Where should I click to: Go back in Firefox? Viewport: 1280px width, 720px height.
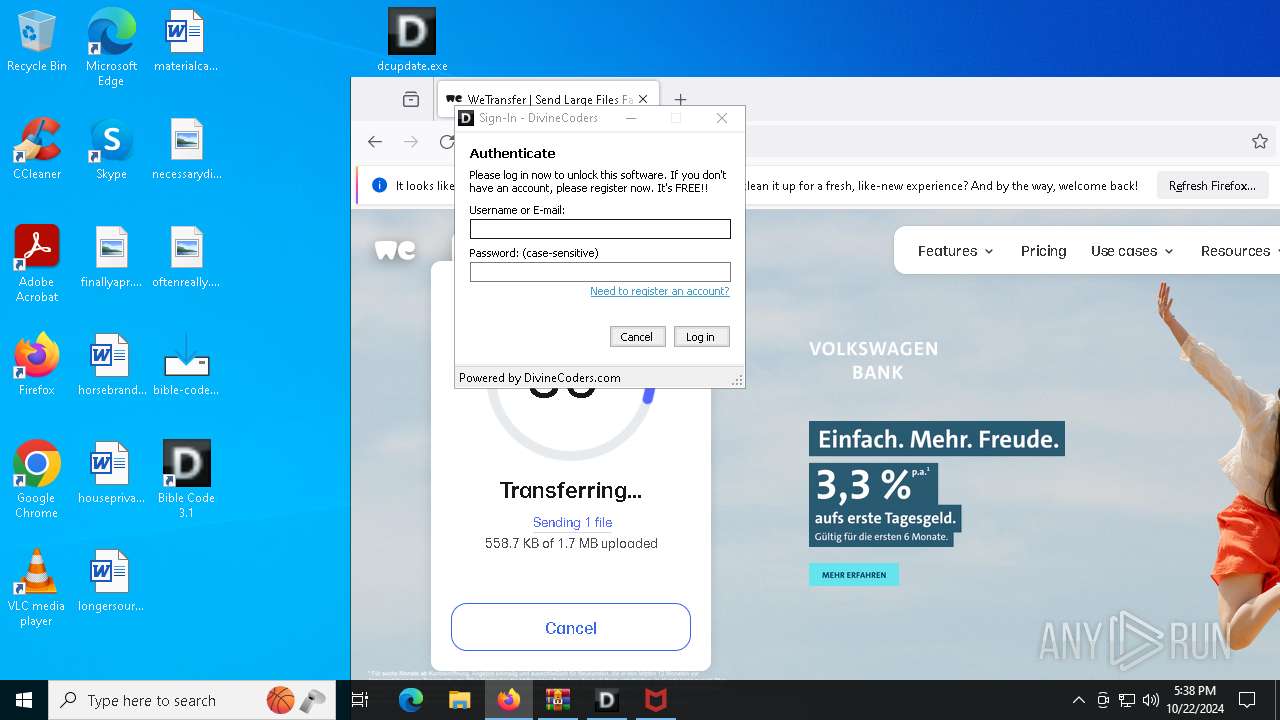375,142
